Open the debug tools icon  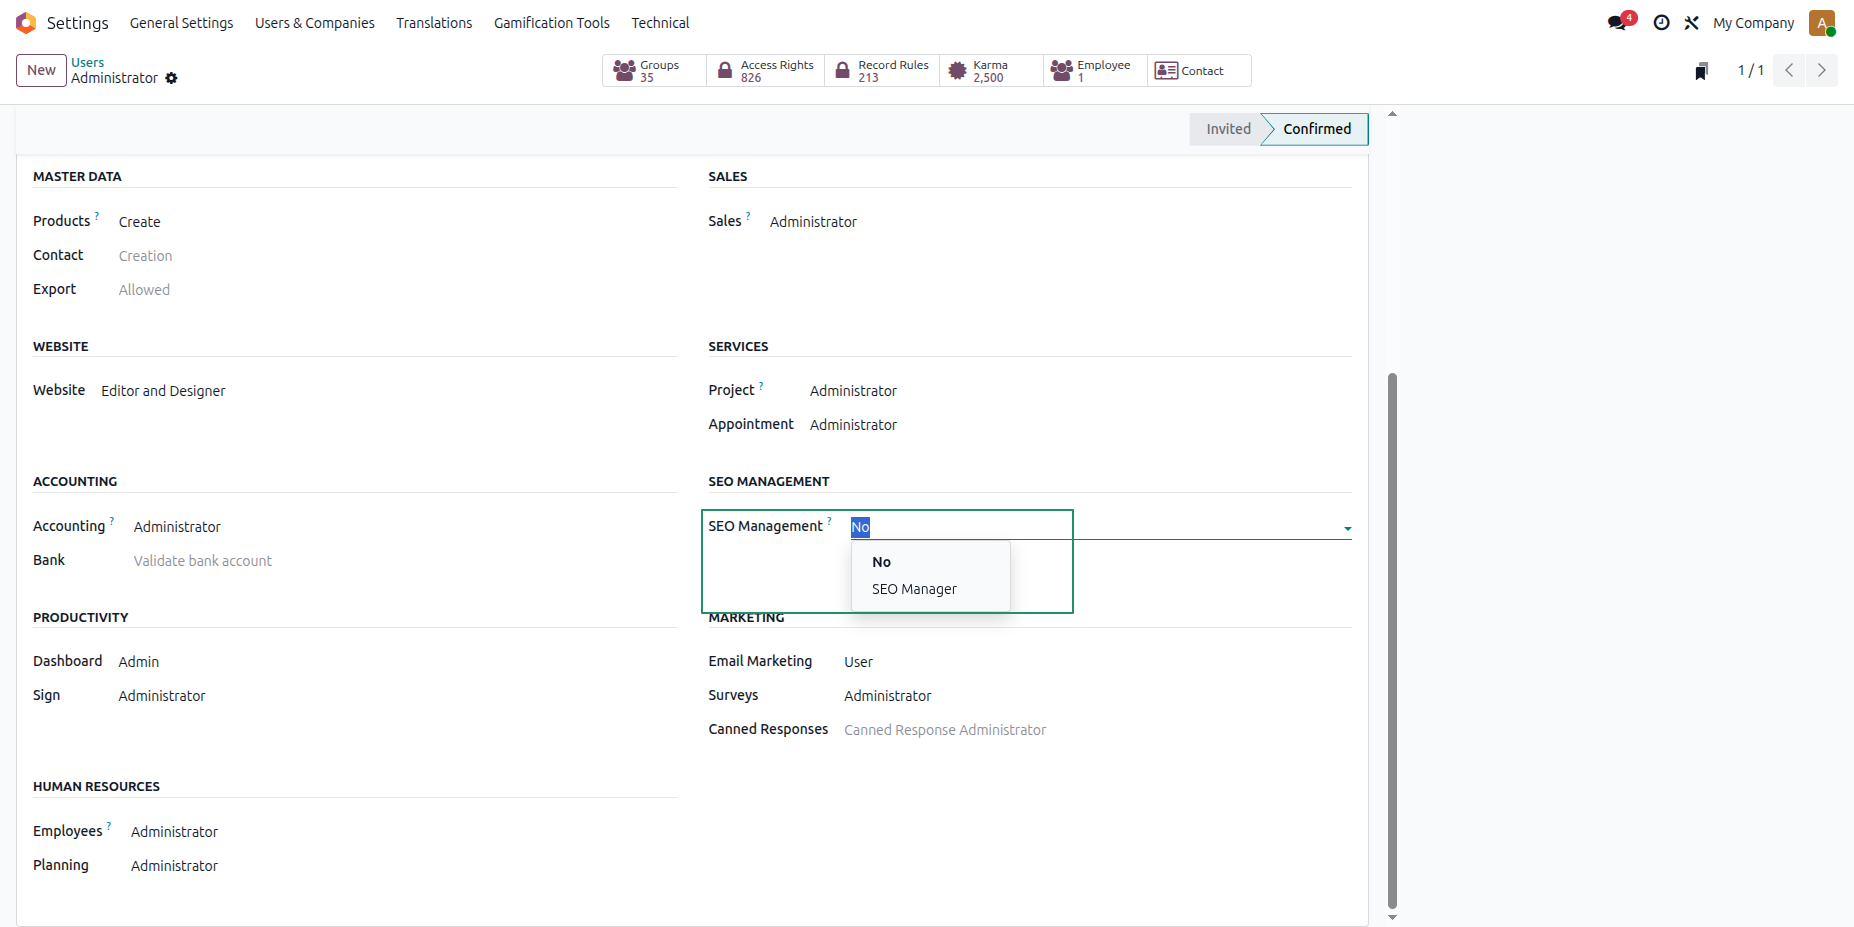tap(1691, 22)
